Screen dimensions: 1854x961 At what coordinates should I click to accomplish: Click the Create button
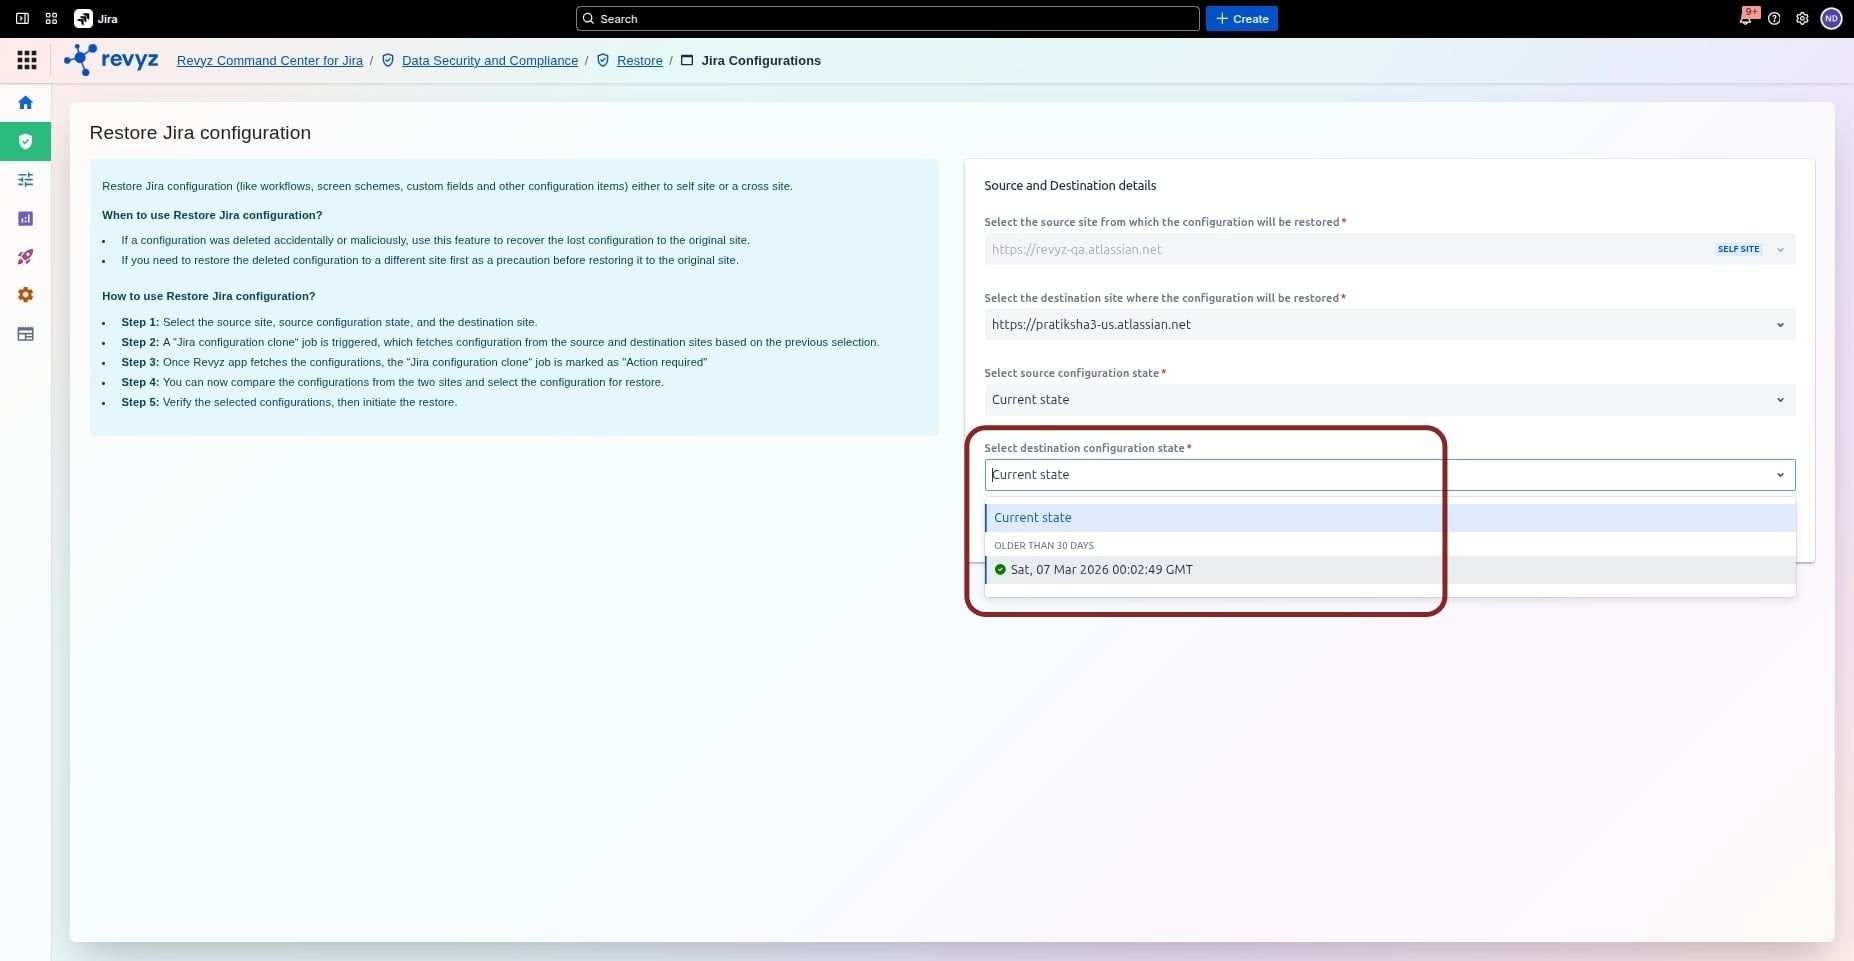click(1241, 19)
